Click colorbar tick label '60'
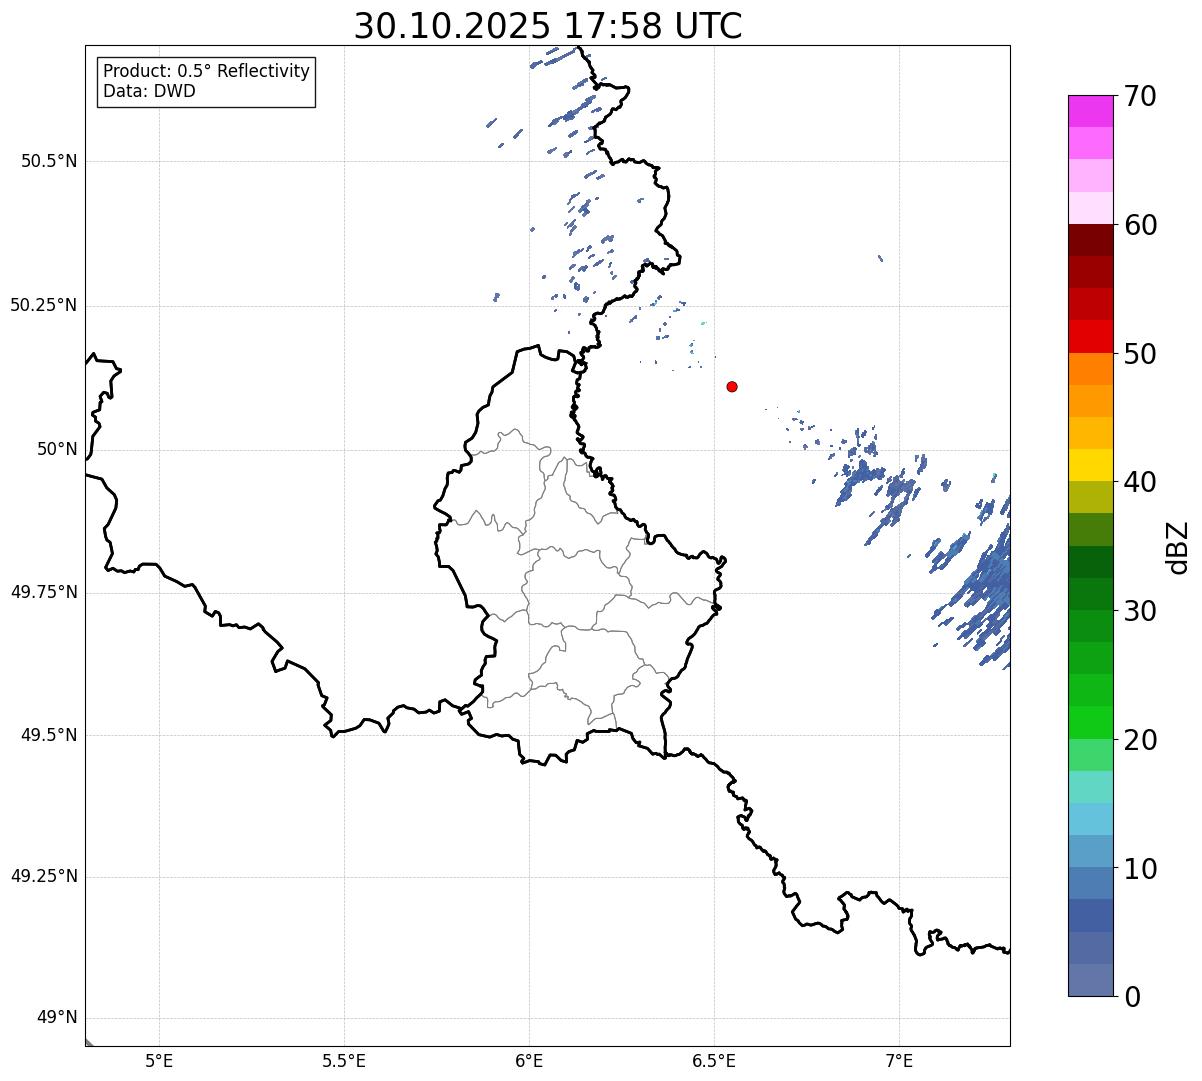The width and height of the screenshot is (1202, 1081). 1139,225
